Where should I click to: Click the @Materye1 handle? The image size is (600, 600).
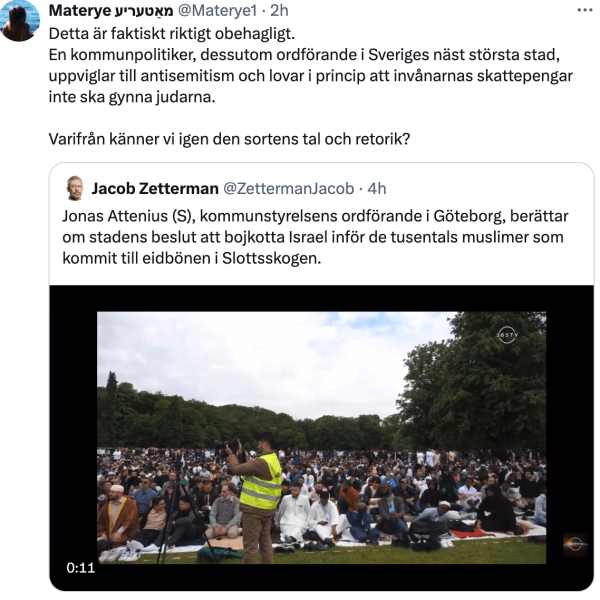coord(217,10)
